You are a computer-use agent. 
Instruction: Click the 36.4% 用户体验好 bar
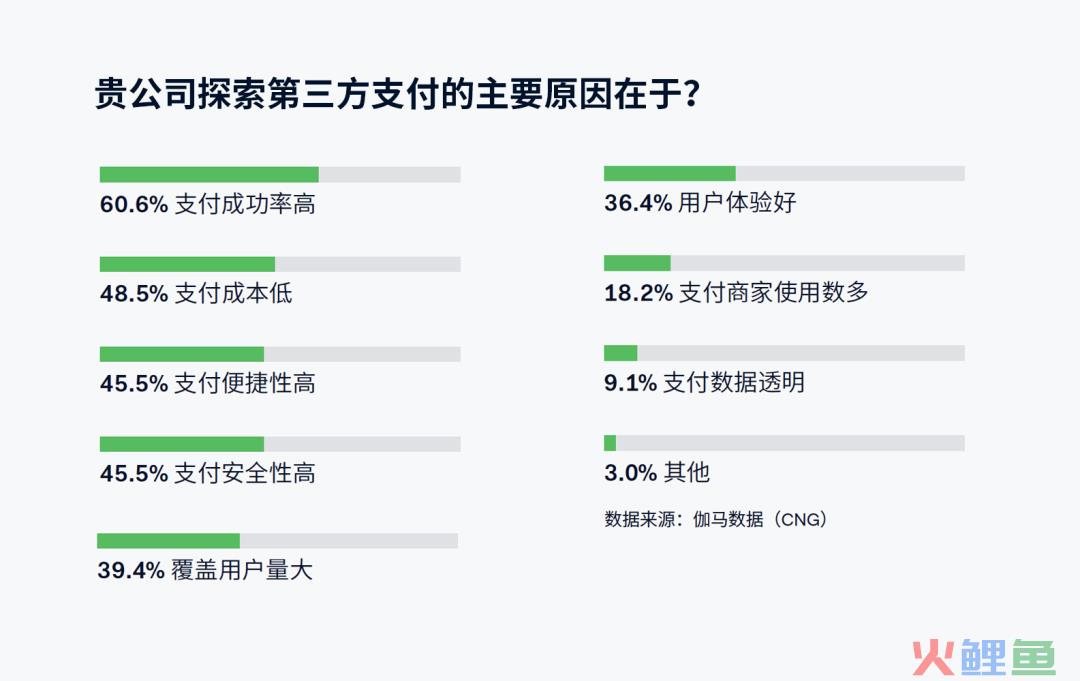tap(784, 174)
